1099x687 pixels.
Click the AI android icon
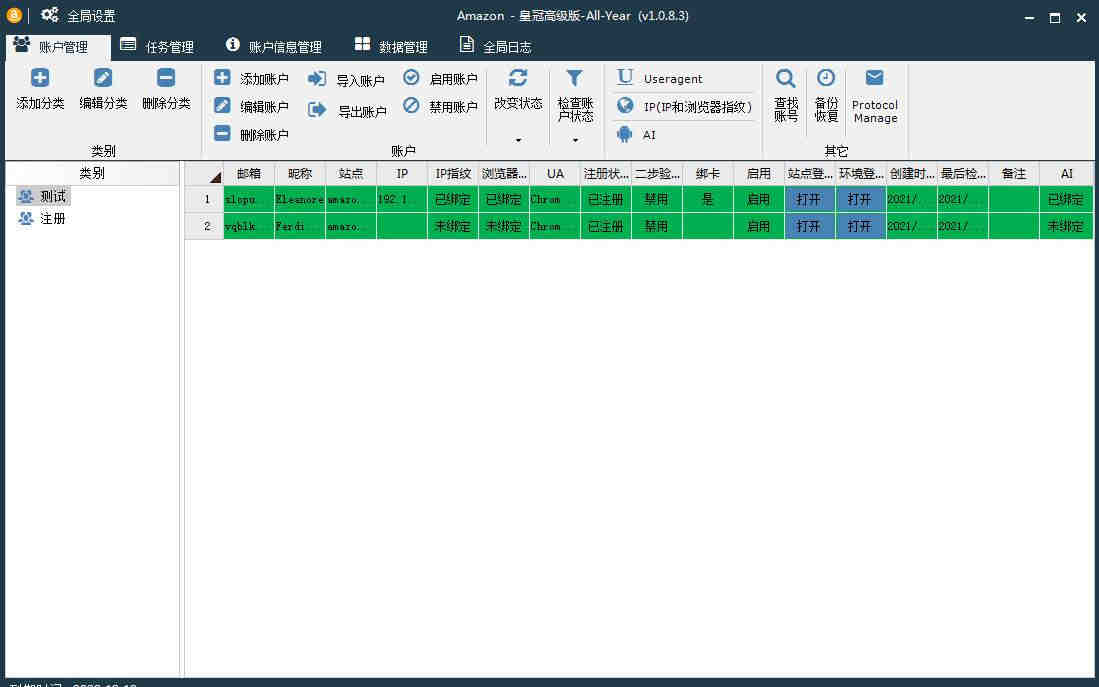tap(624, 133)
